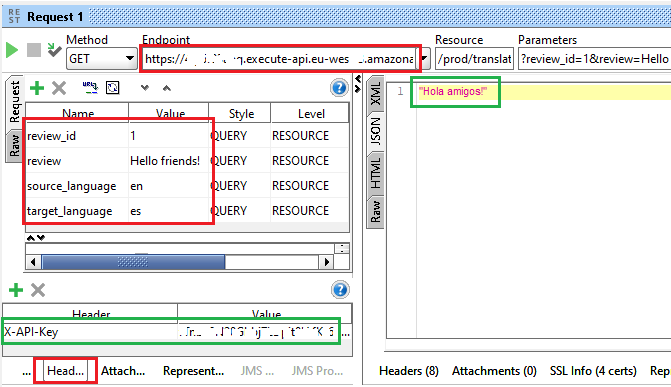
Task: Click the refresh parameters icon in toolbar
Action: pyautogui.click(x=113, y=88)
